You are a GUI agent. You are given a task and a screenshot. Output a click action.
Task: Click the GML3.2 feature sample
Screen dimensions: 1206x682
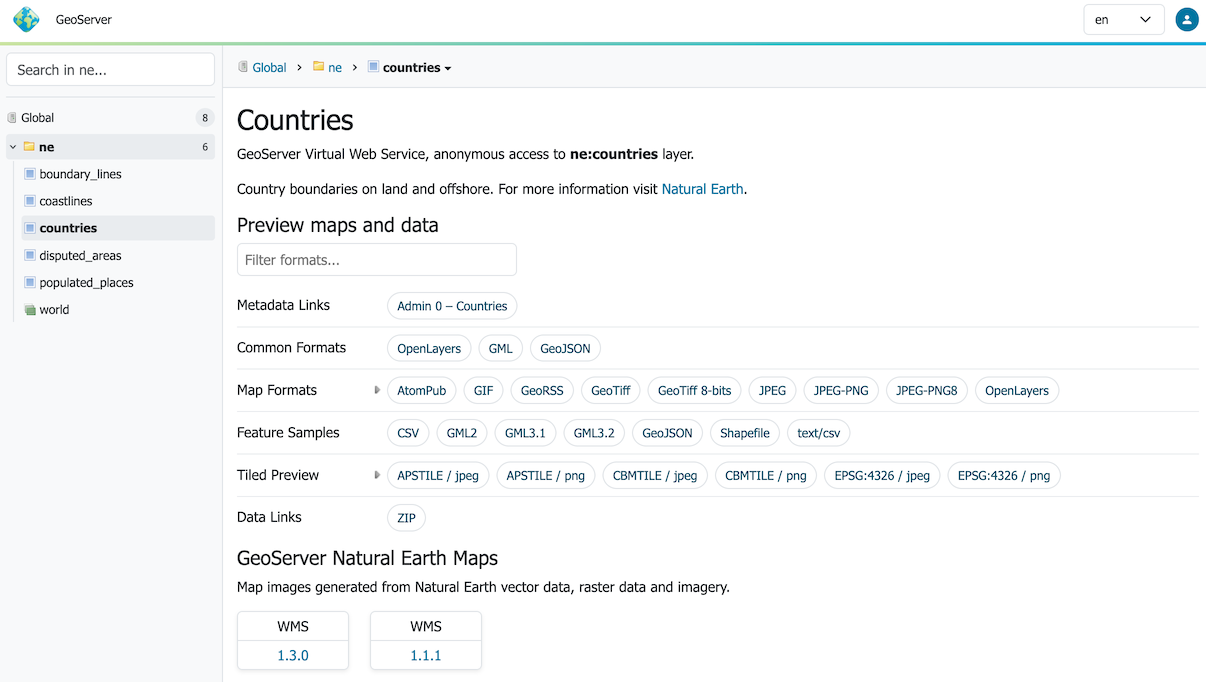click(595, 433)
